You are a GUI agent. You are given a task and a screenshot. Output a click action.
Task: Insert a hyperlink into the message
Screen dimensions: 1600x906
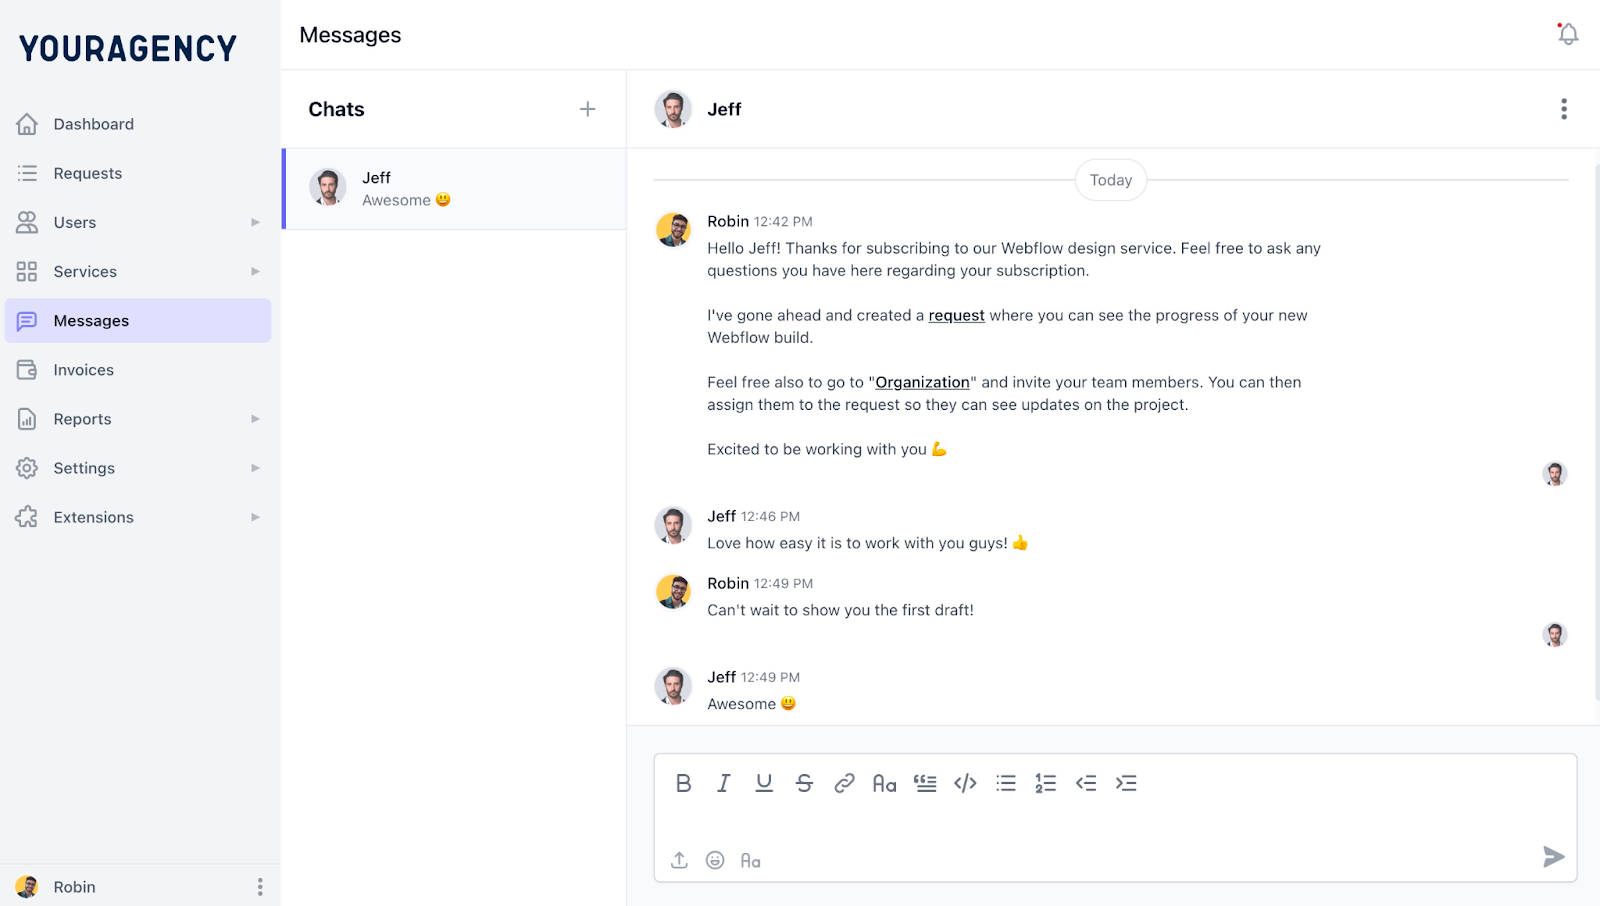[844, 783]
